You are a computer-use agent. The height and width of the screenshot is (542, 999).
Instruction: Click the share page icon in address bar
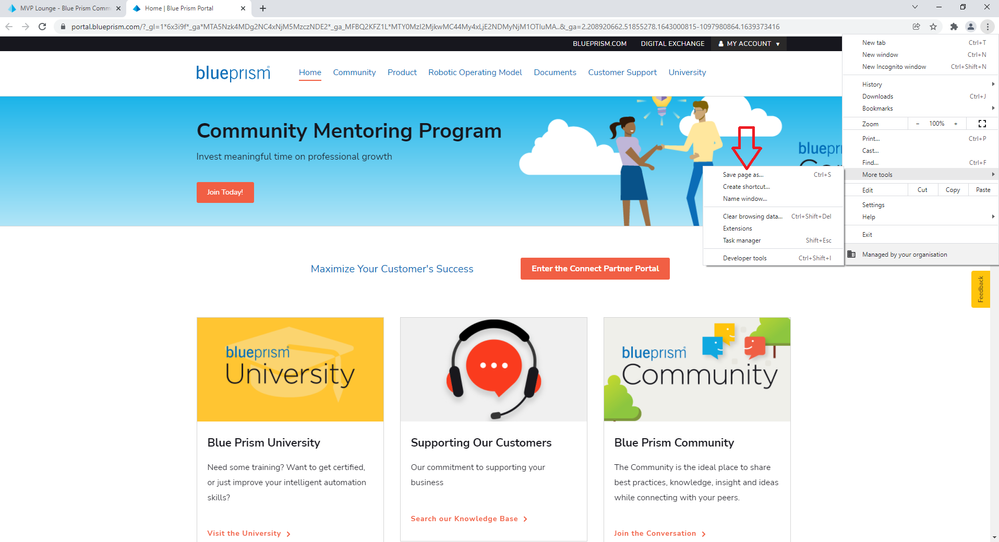pos(916,27)
